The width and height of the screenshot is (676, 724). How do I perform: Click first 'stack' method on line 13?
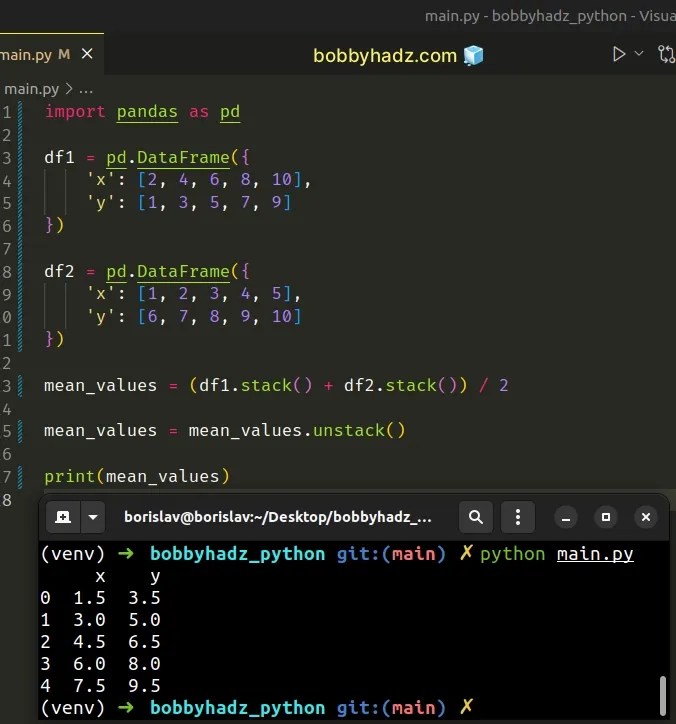266,386
